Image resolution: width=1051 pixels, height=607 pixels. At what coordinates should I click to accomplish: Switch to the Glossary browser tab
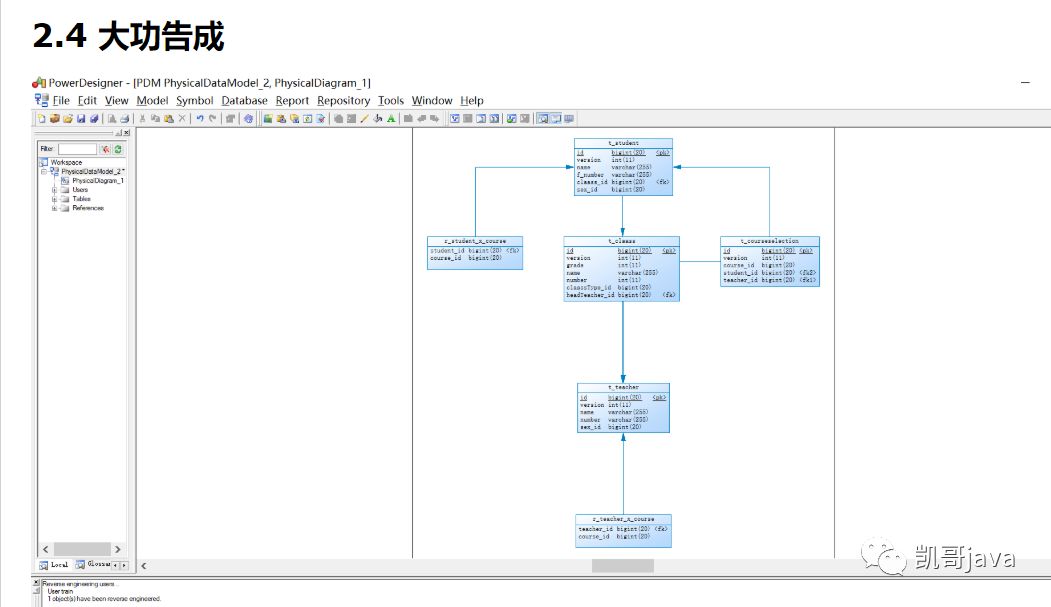tap(92, 565)
